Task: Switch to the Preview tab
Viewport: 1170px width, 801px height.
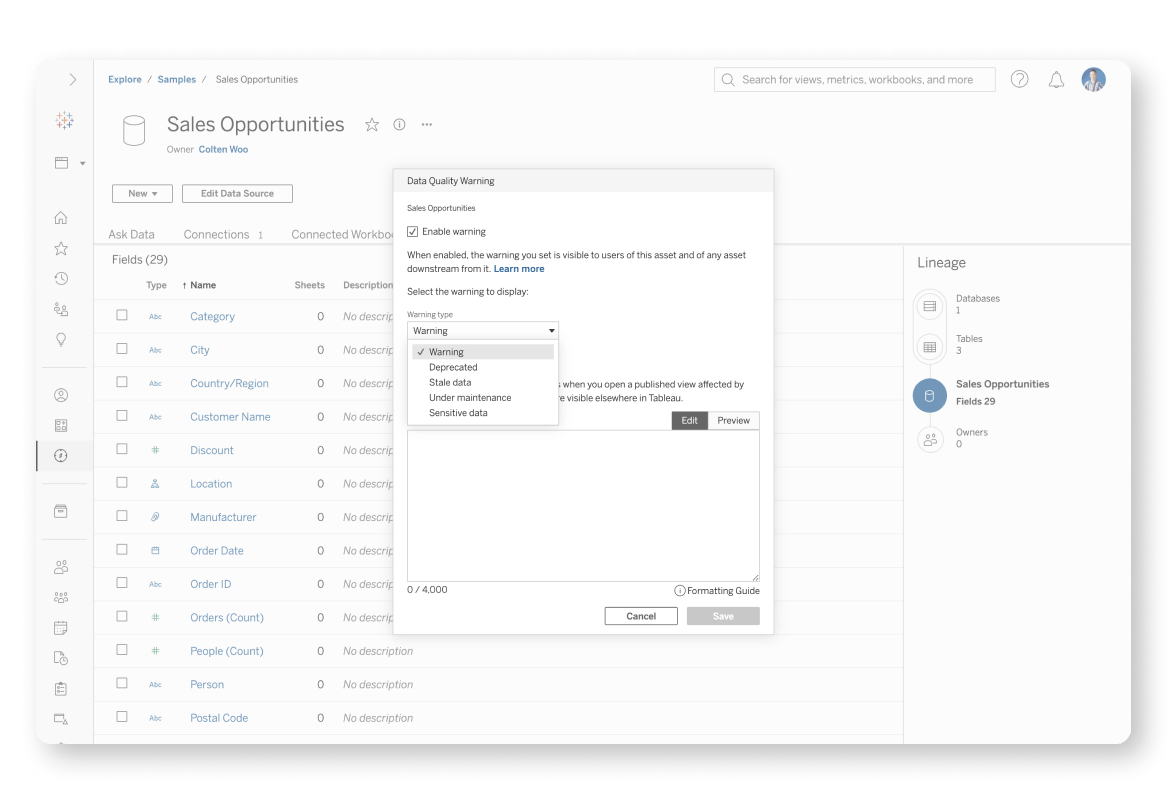Action: pos(733,420)
